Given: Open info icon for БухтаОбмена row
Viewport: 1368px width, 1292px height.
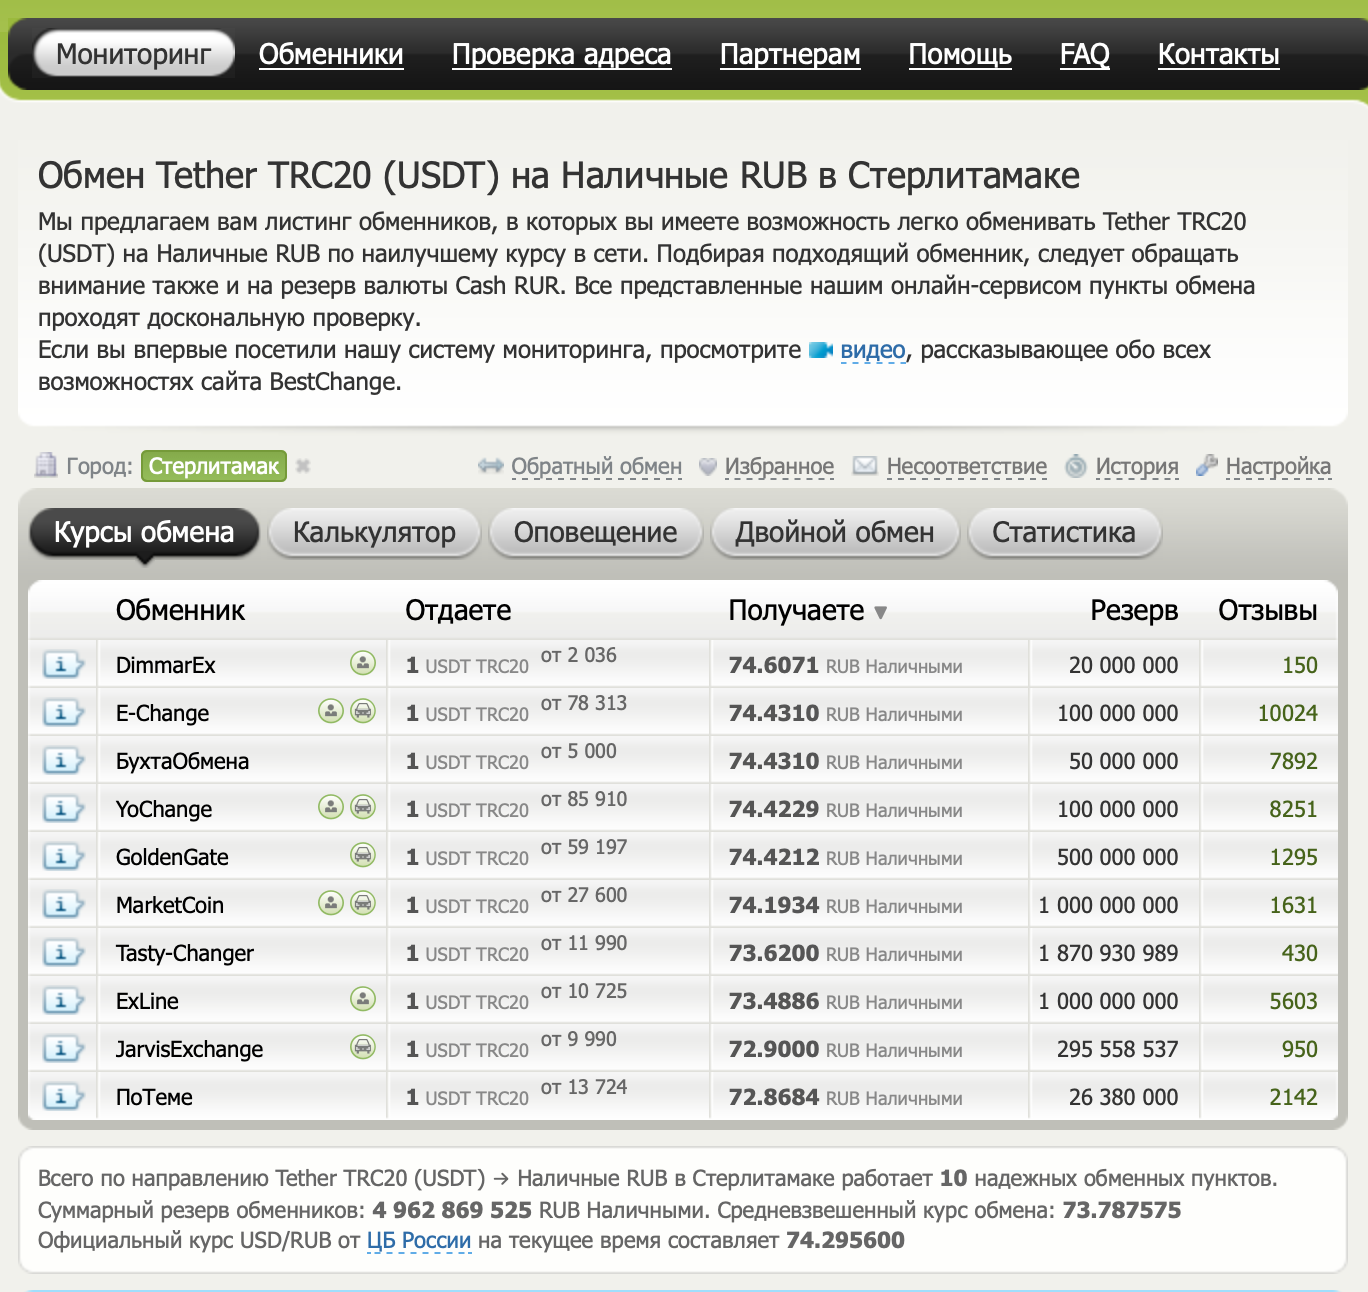Looking at the screenshot, I should tap(62, 760).
